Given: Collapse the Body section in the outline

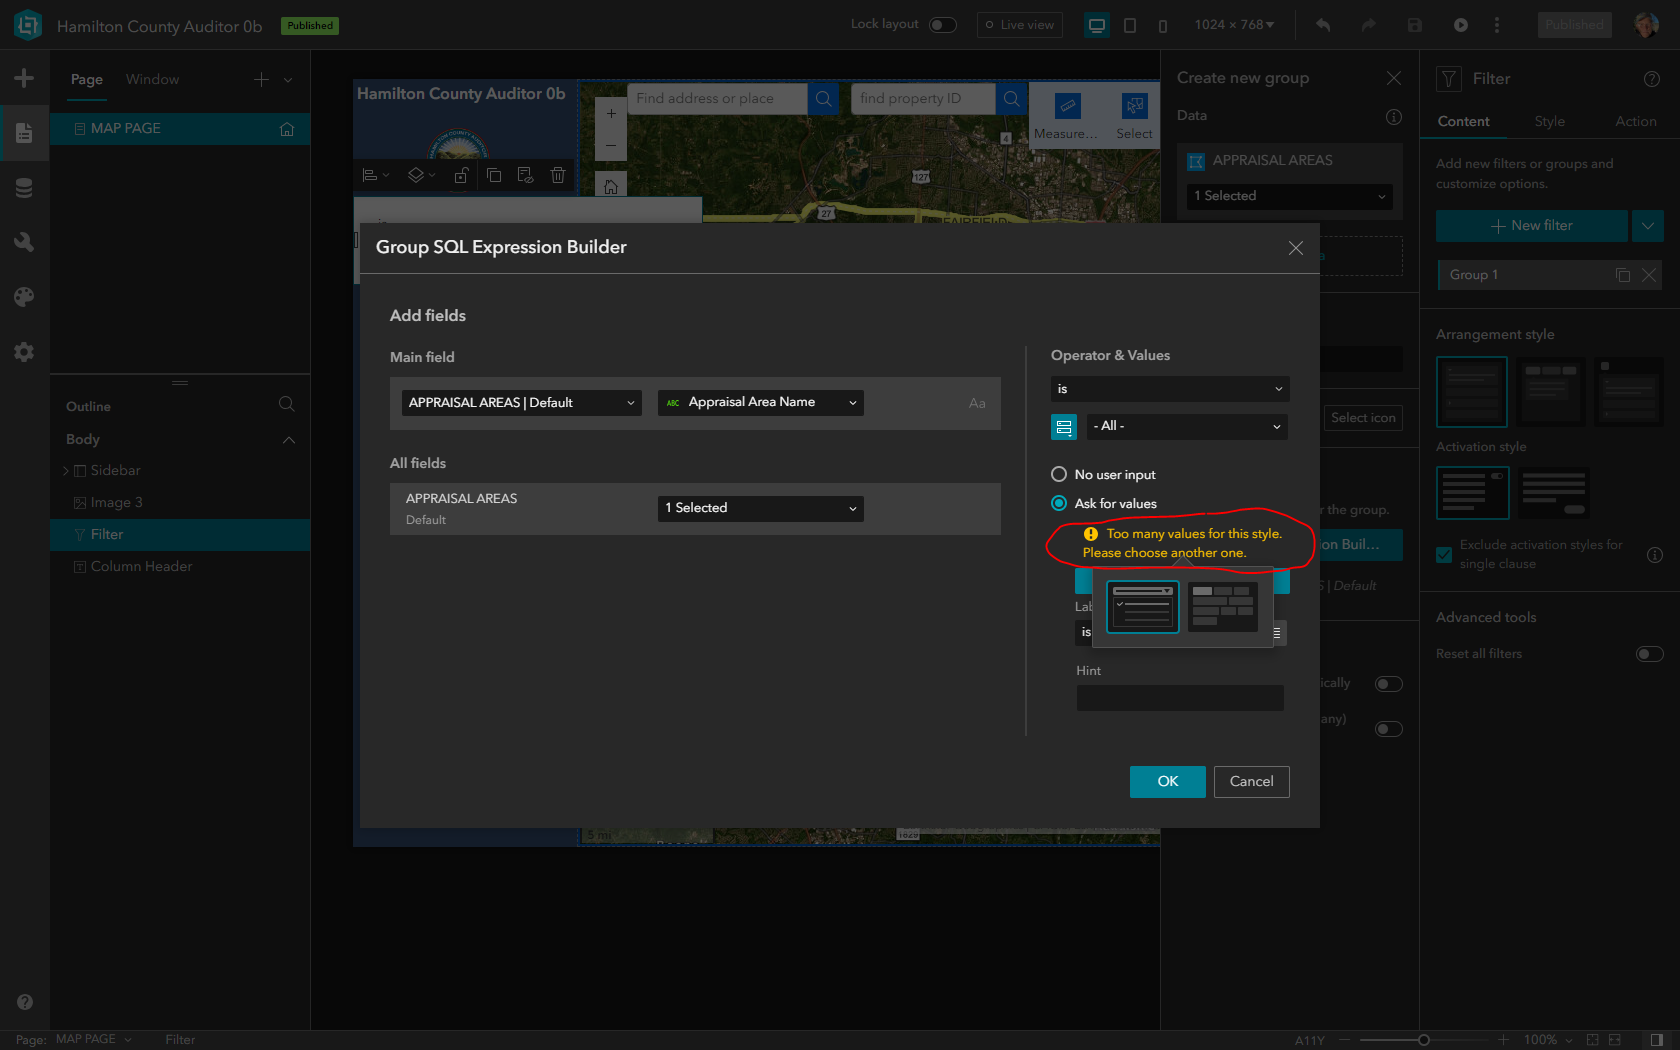Looking at the screenshot, I should click(288, 439).
